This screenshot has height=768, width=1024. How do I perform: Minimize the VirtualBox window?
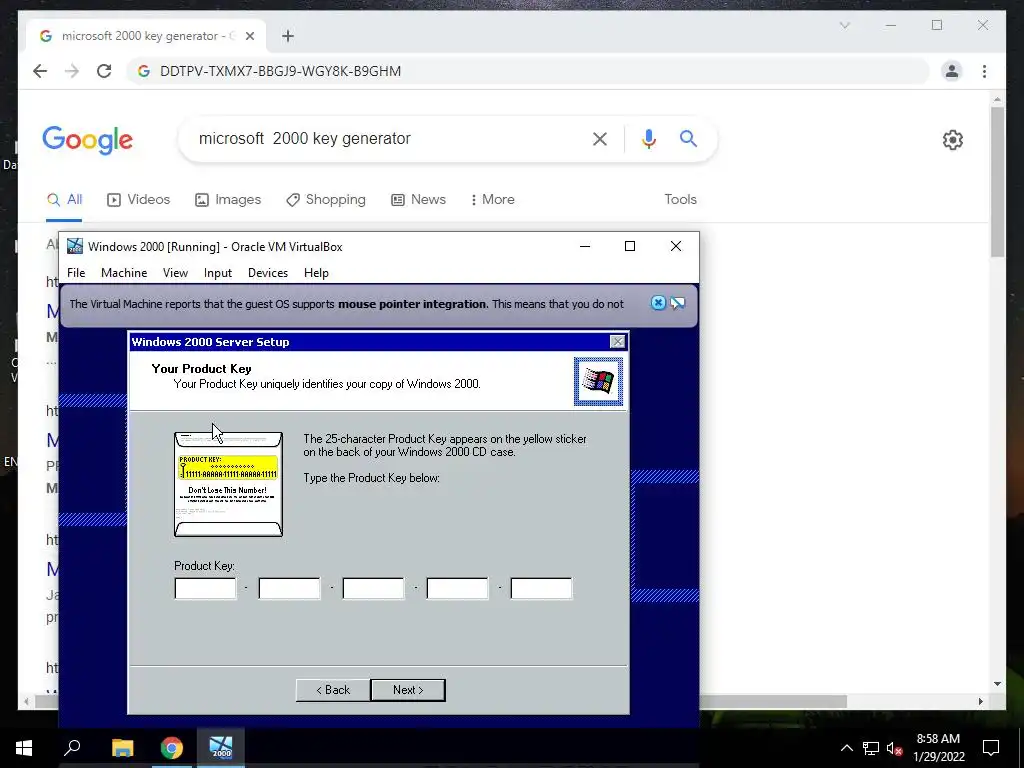[x=585, y=246]
